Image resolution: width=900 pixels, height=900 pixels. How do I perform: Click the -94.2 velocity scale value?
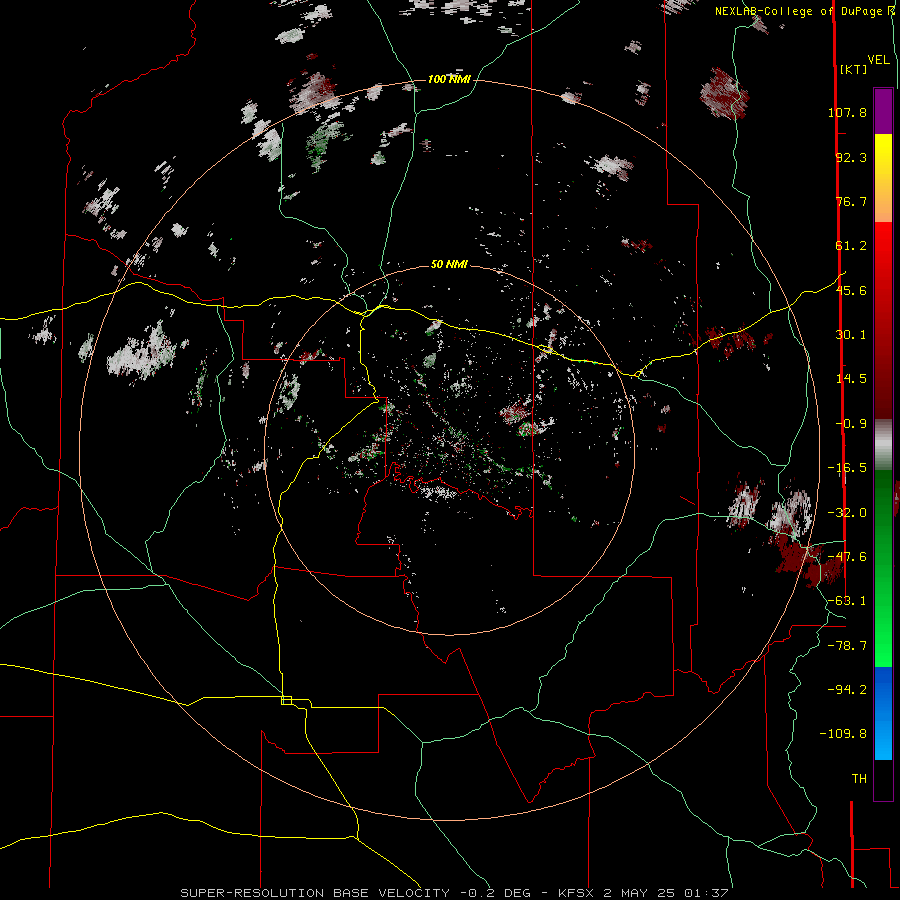pos(847,689)
